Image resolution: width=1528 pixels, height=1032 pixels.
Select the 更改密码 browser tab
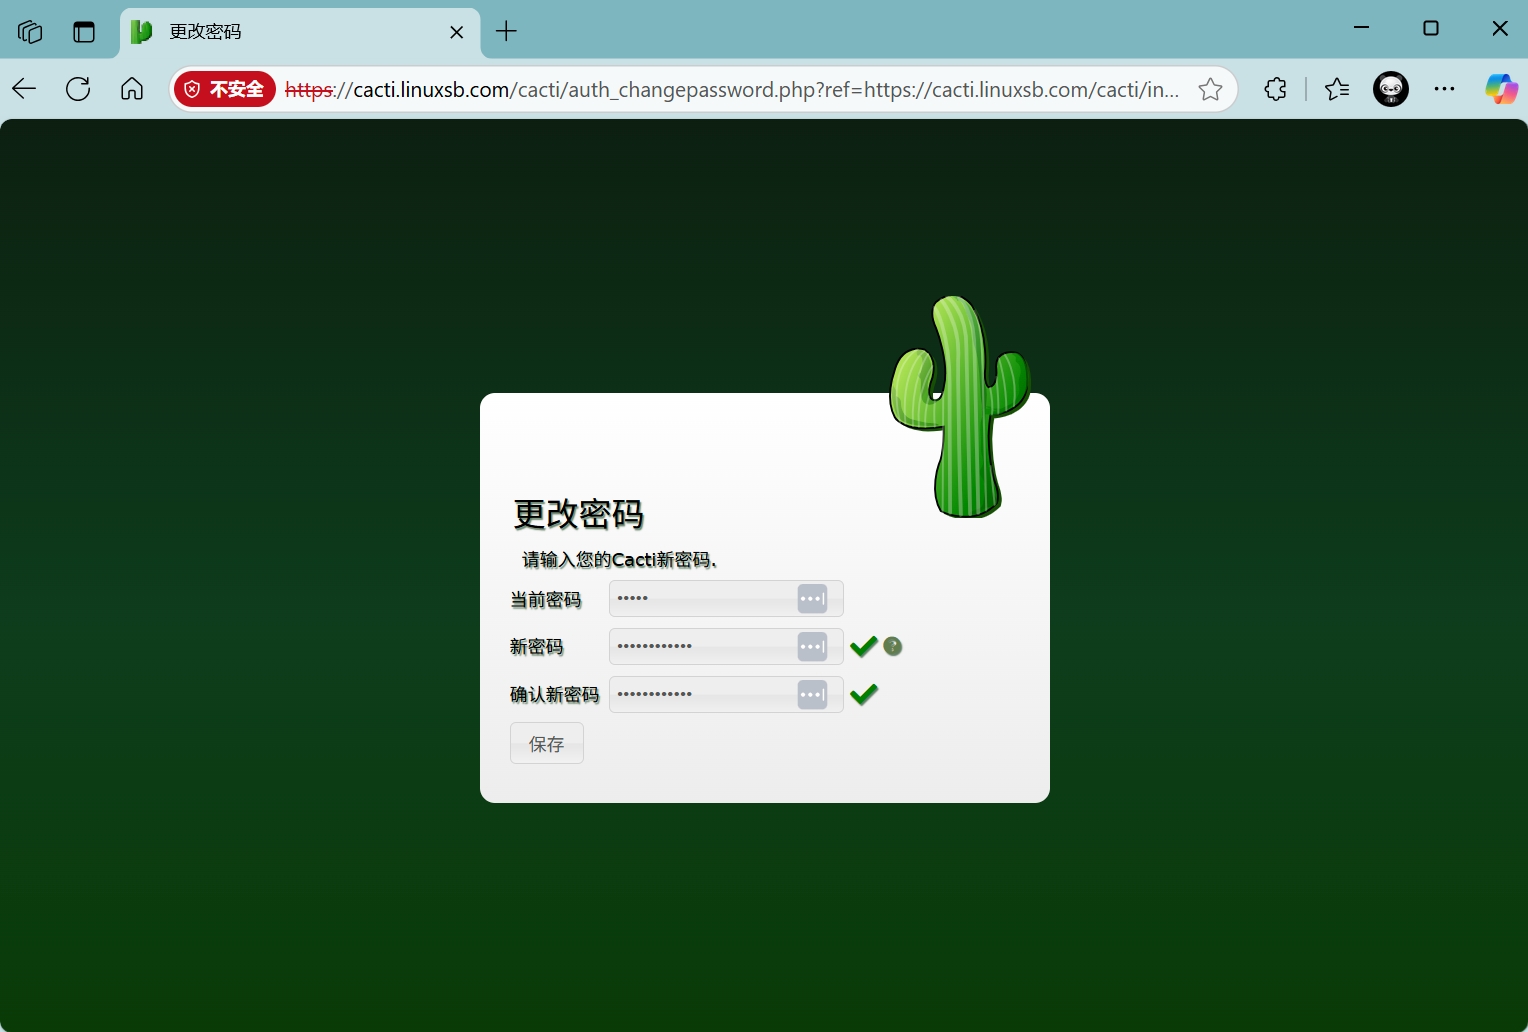tap(290, 32)
